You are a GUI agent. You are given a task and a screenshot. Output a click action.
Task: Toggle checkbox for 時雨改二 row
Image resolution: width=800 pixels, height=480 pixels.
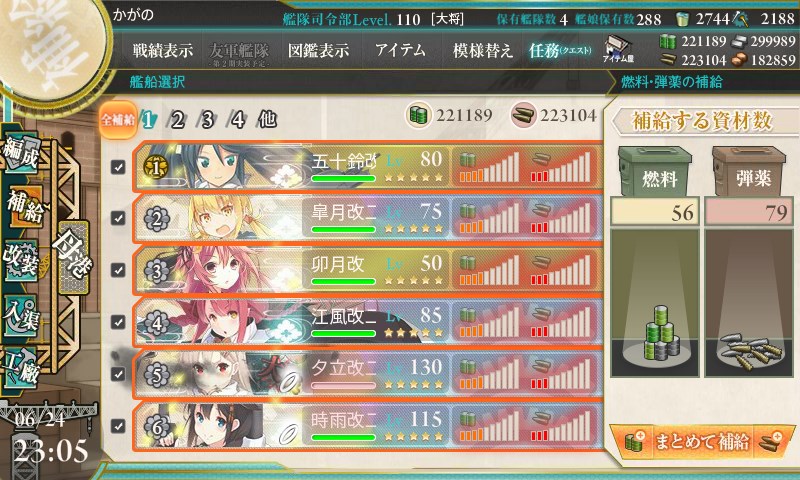coord(118,425)
